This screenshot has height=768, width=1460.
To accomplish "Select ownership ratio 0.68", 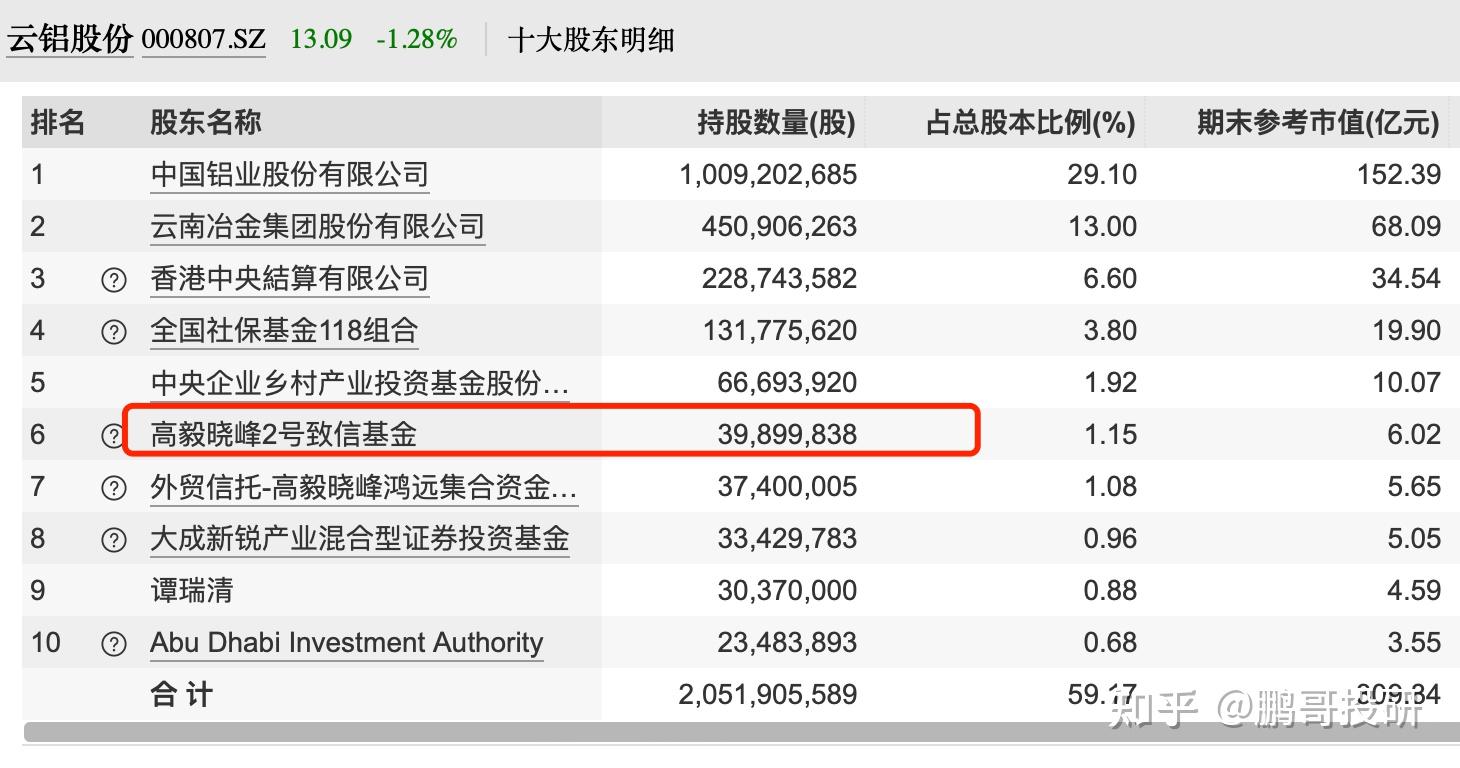I will coord(1110,643).
